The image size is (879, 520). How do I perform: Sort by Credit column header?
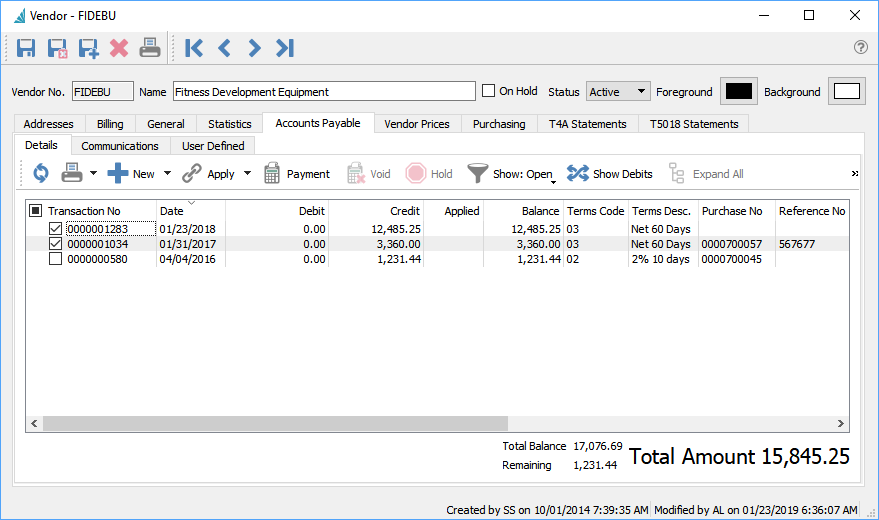click(x=376, y=211)
